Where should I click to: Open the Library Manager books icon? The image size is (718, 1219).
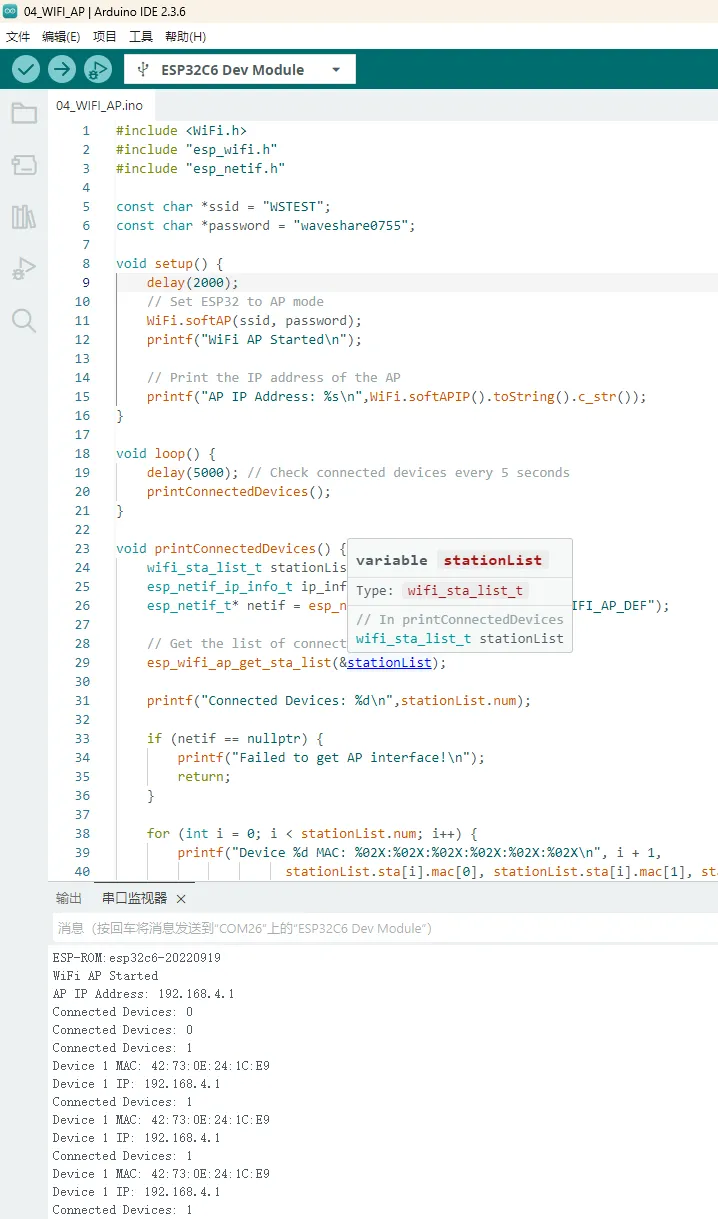pyautogui.click(x=24, y=217)
